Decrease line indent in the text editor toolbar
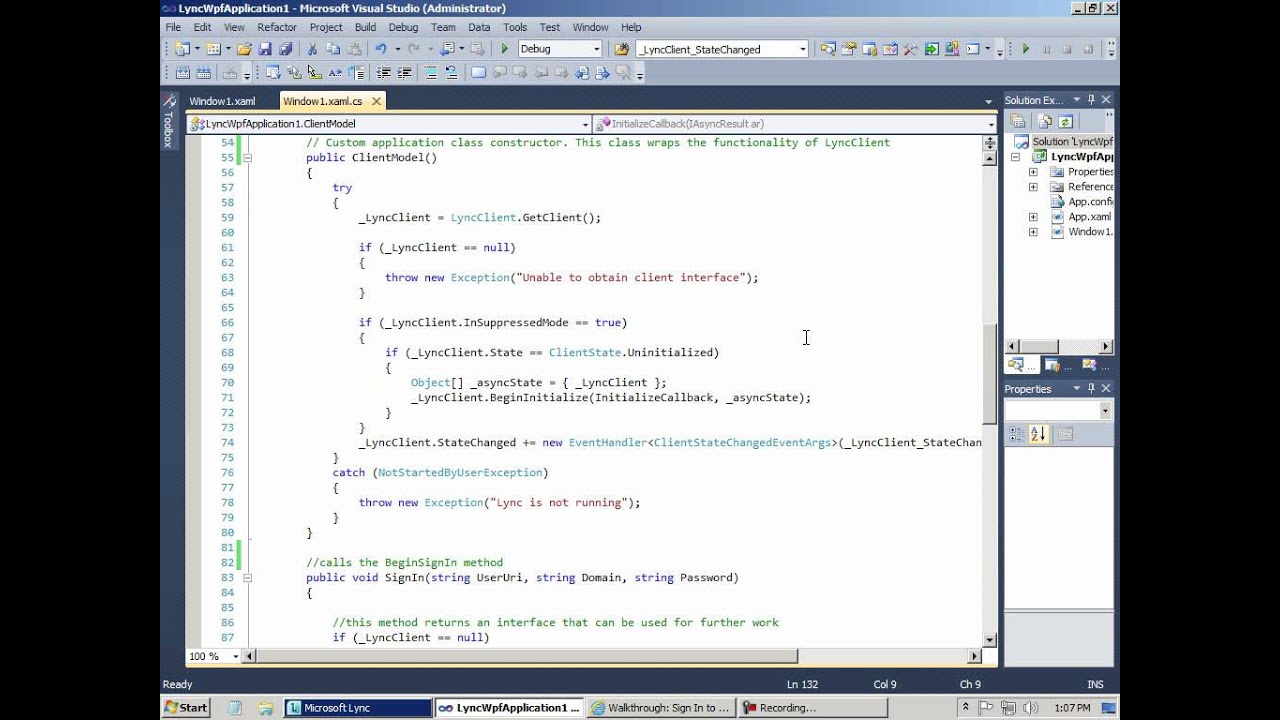Screen dimensions: 1280x720 click(x=383, y=72)
